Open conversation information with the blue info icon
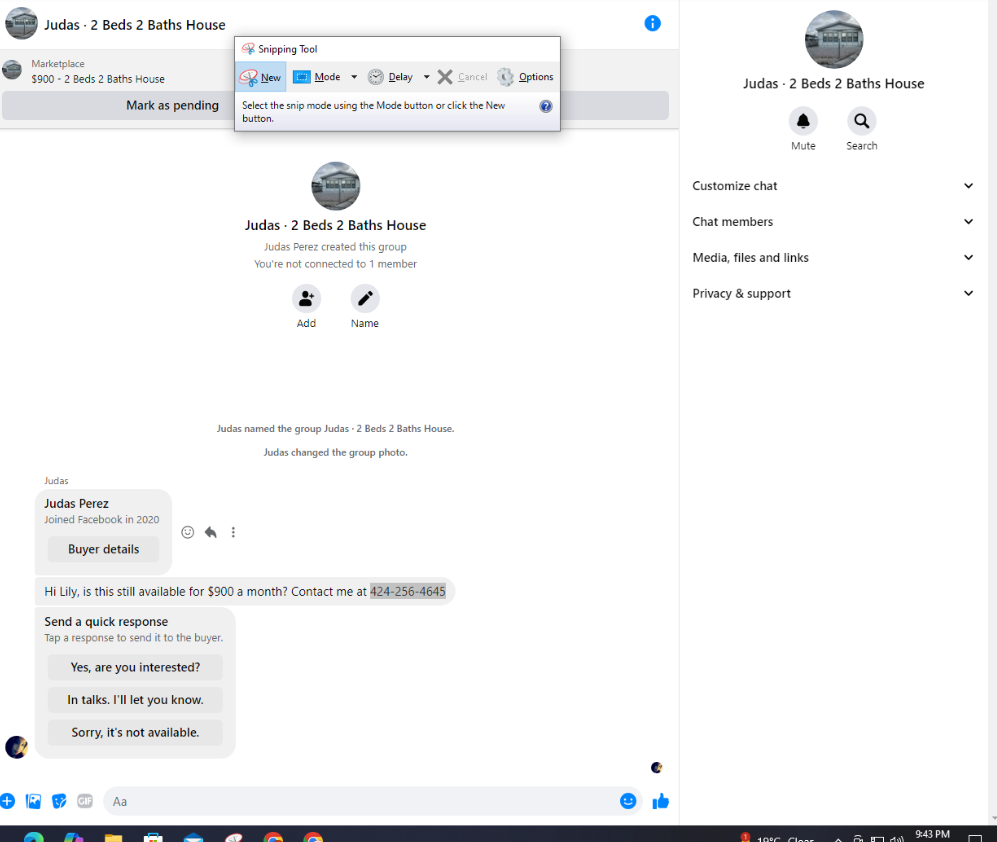The image size is (997, 842). 652,24
